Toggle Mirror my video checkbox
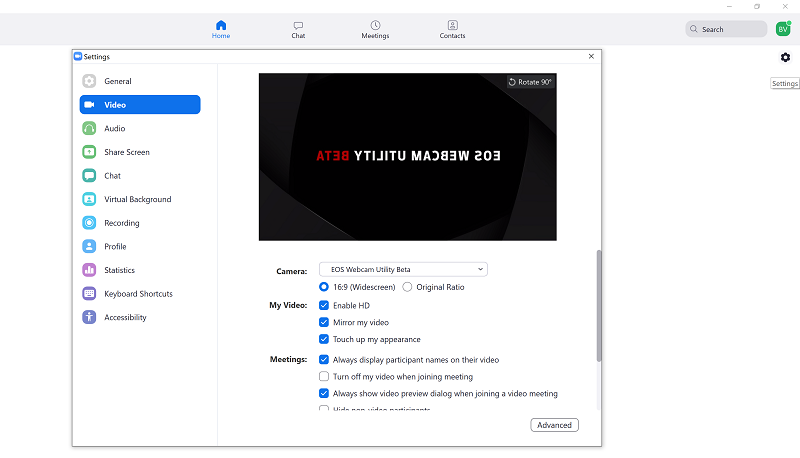 pyautogui.click(x=323, y=322)
